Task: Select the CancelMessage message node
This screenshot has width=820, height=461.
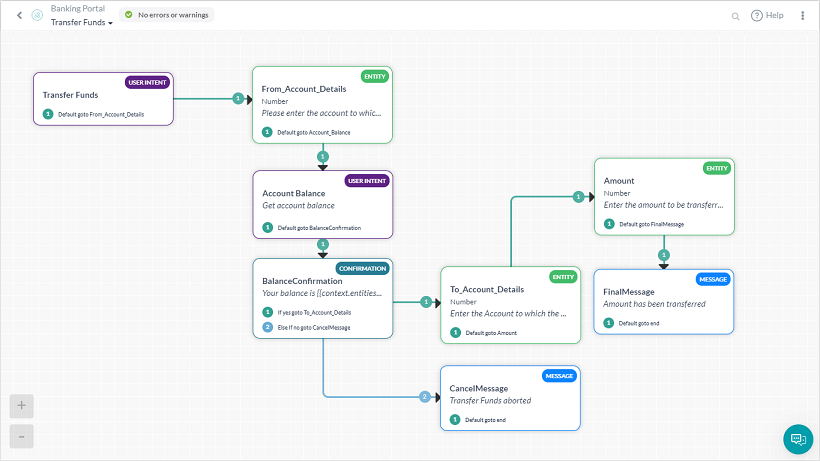Action: [x=510, y=398]
